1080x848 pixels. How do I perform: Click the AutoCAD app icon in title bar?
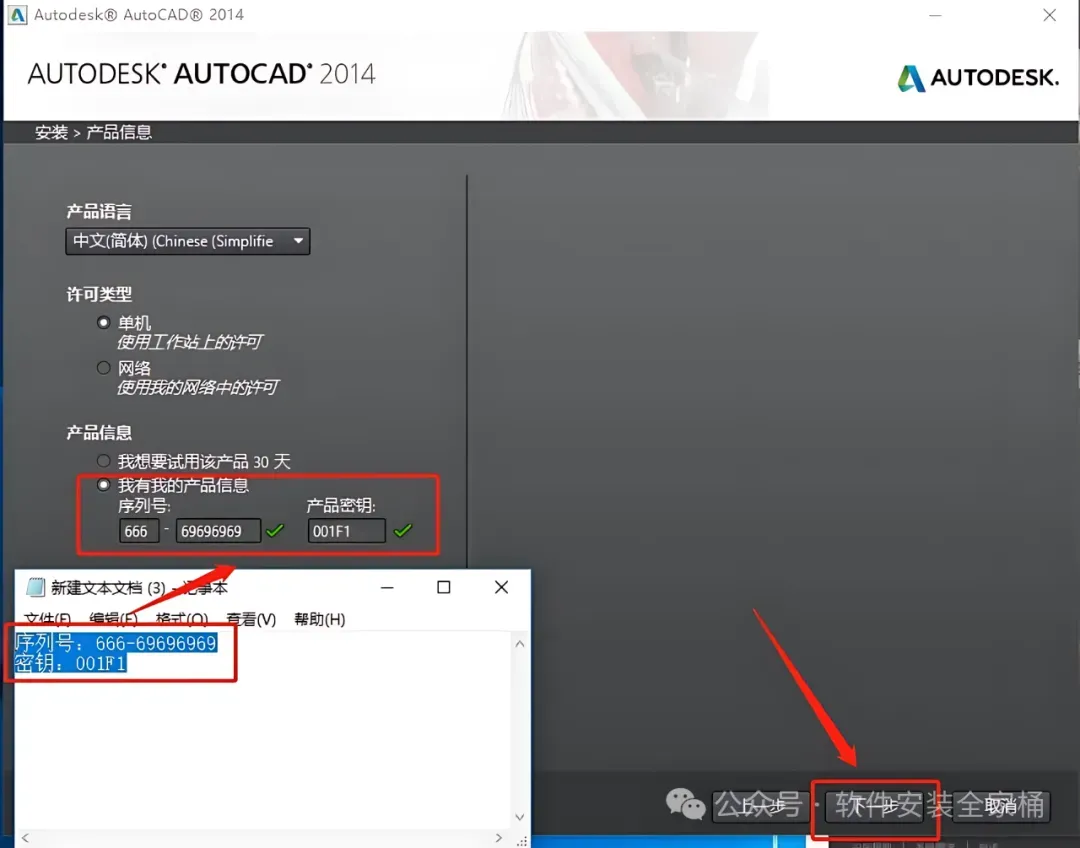[x=17, y=14]
